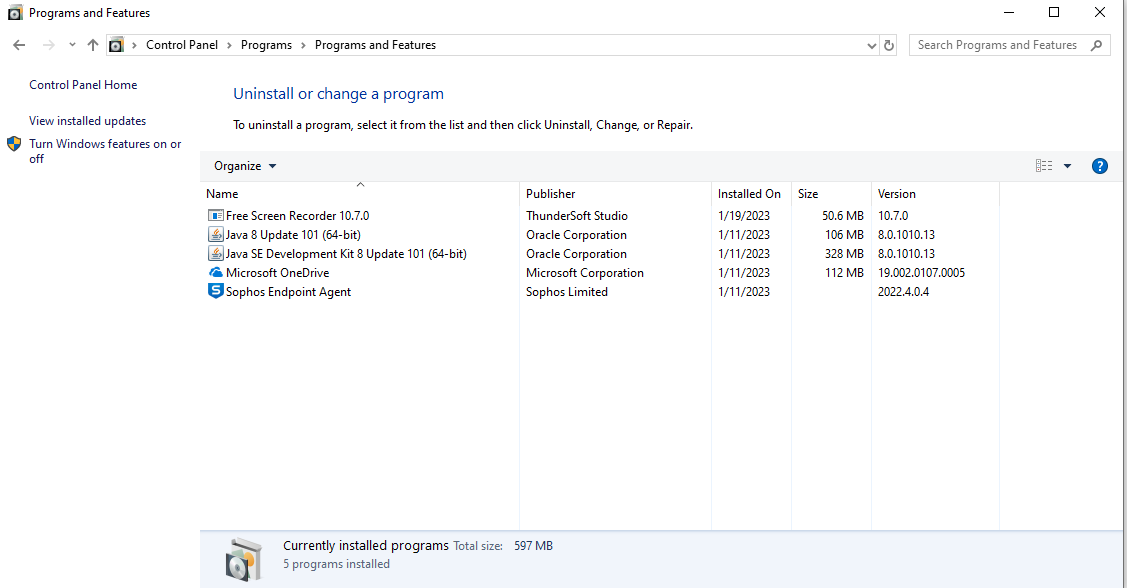
Task: Click the Back navigation arrow
Action: (x=19, y=45)
